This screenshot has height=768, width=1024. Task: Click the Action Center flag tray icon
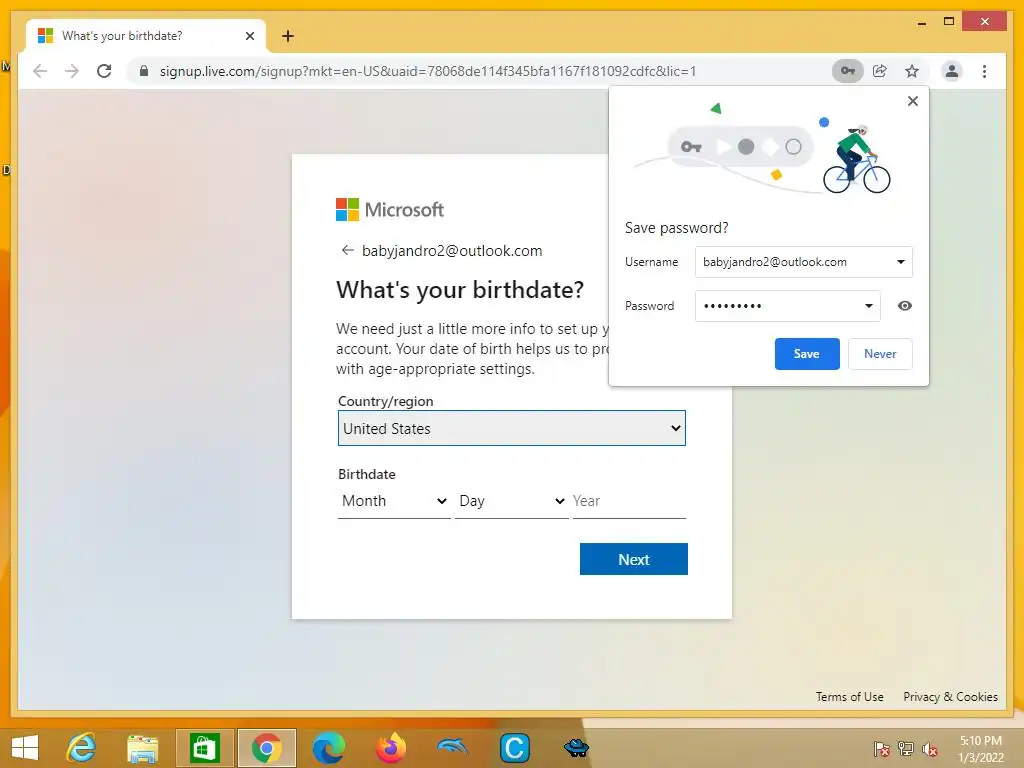(x=881, y=748)
